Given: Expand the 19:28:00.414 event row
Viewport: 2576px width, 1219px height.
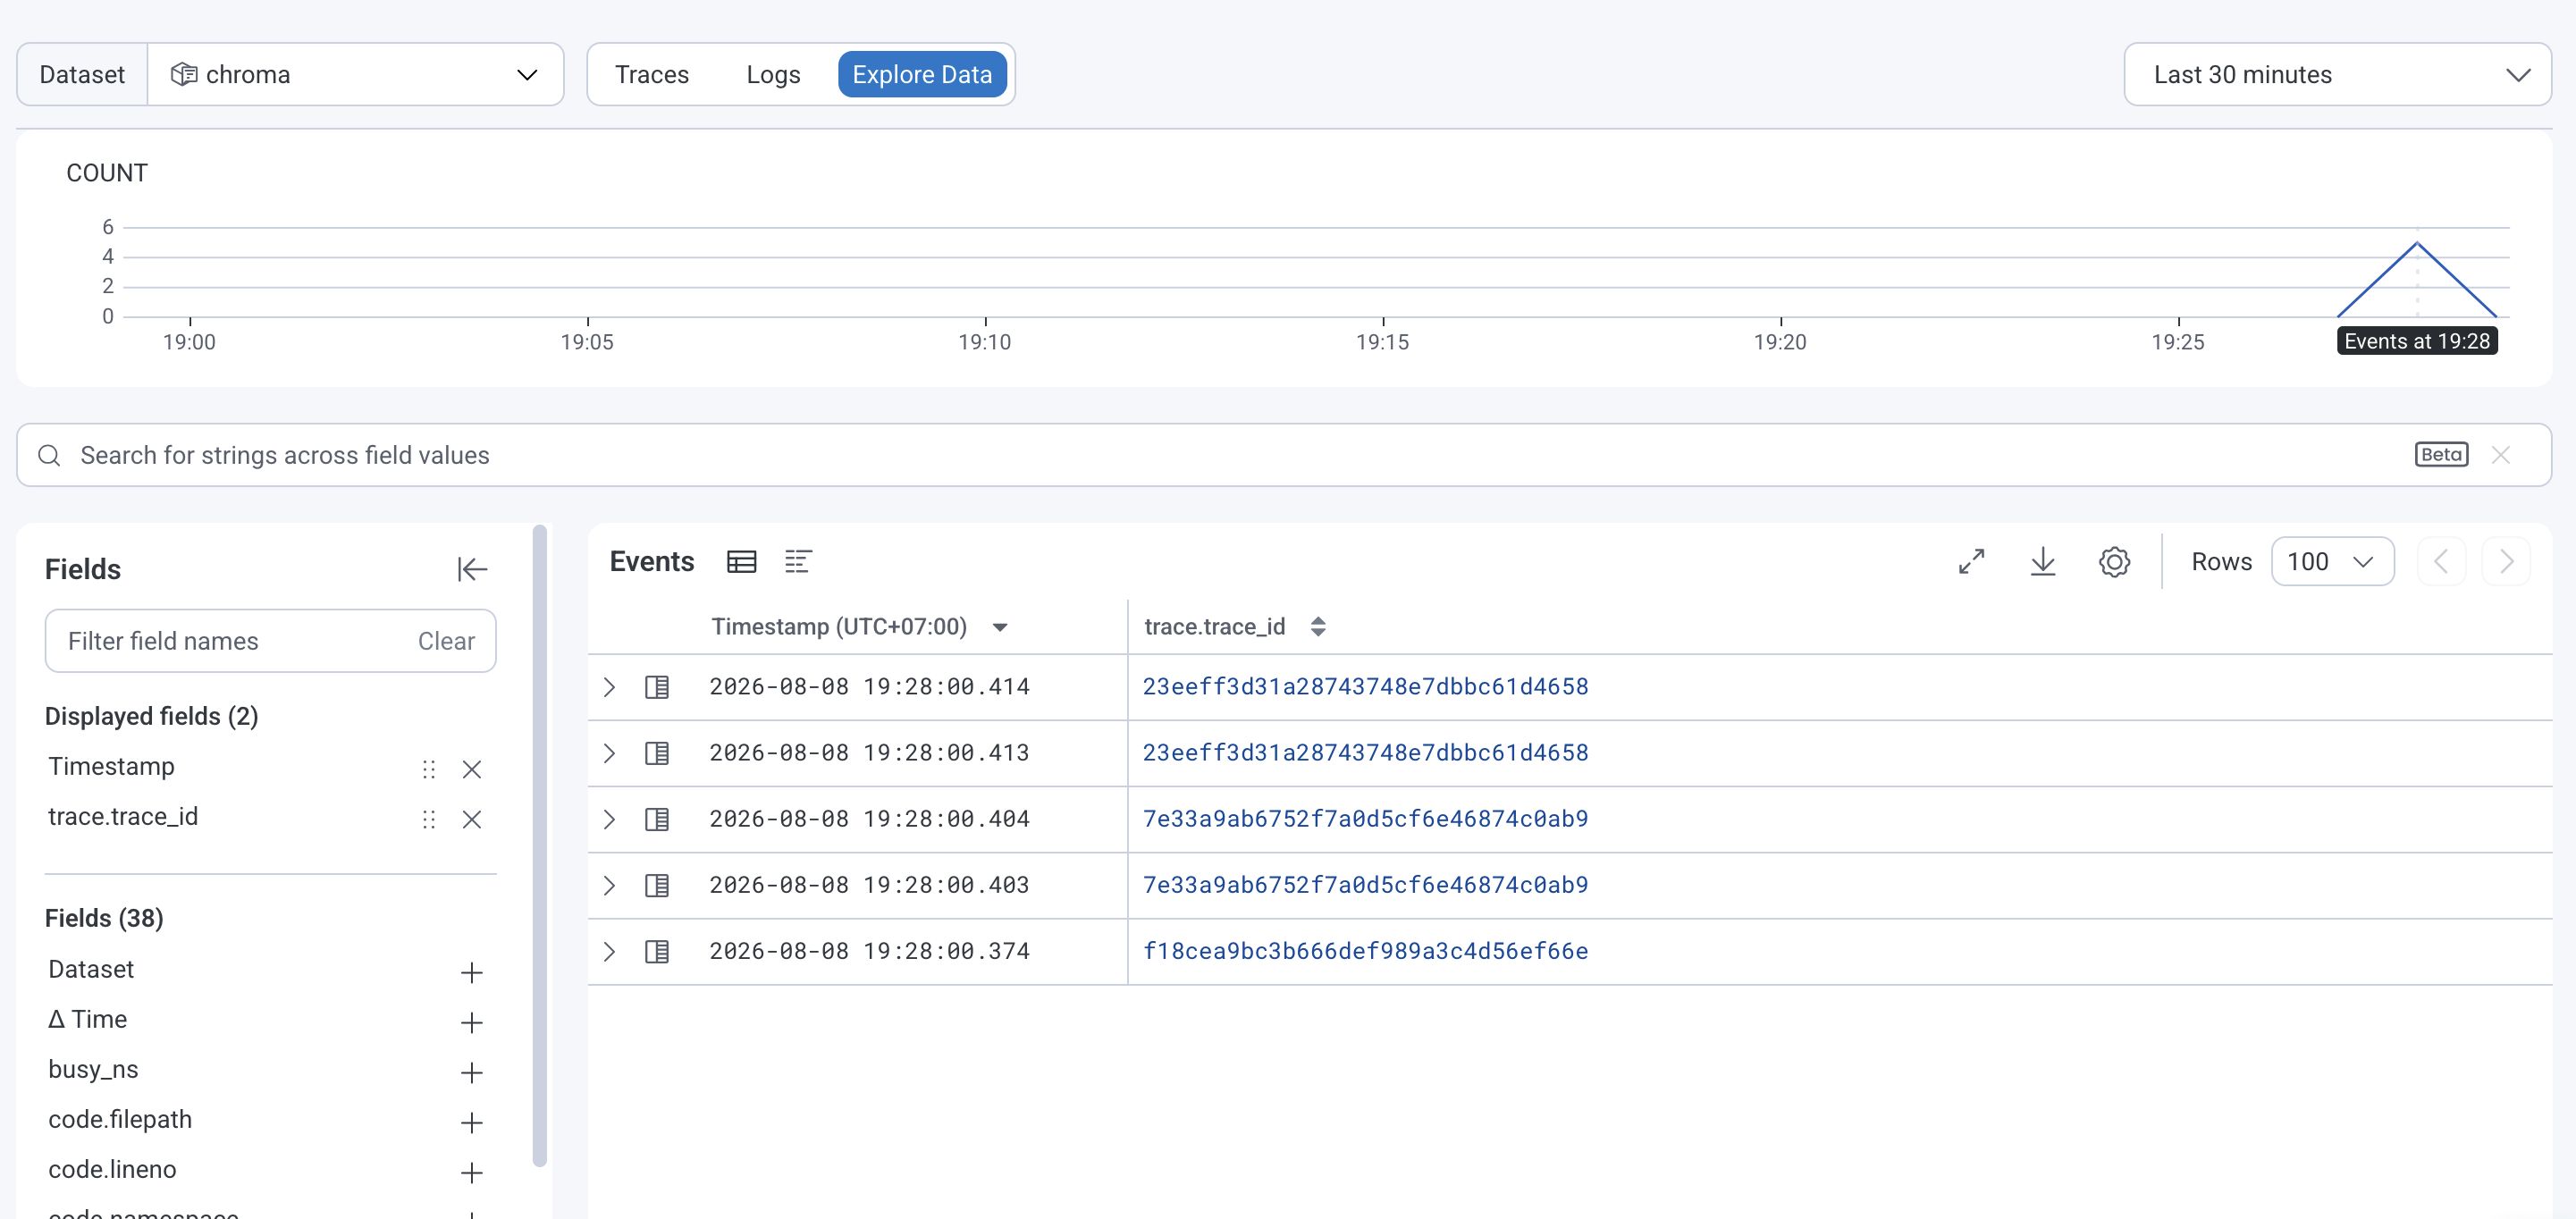Looking at the screenshot, I should 609,687.
